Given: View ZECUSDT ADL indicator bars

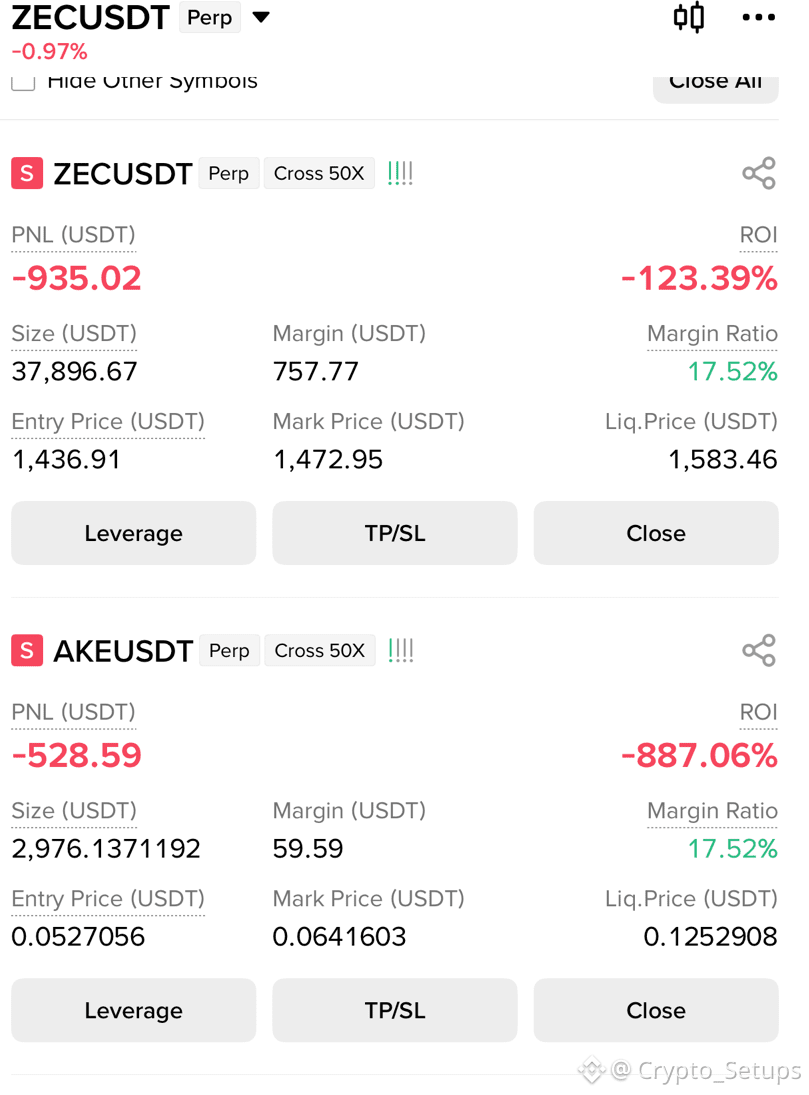Looking at the screenshot, I should tap(400, 173).
